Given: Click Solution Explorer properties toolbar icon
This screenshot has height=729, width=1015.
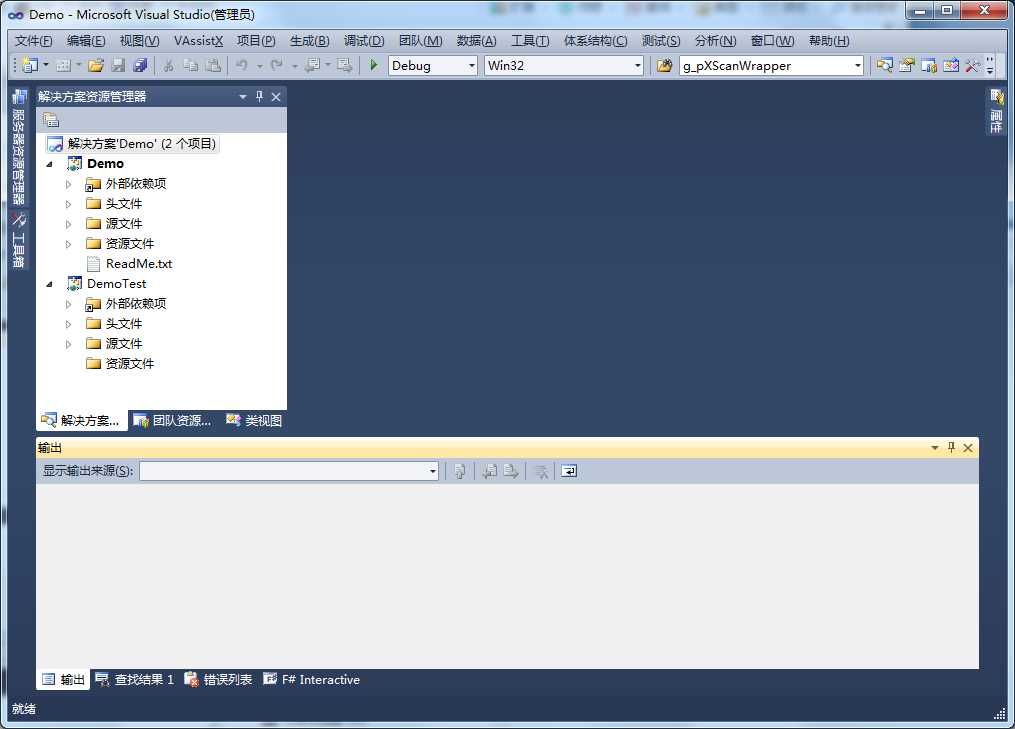Looking at the screenshot, I should [50, 120].
